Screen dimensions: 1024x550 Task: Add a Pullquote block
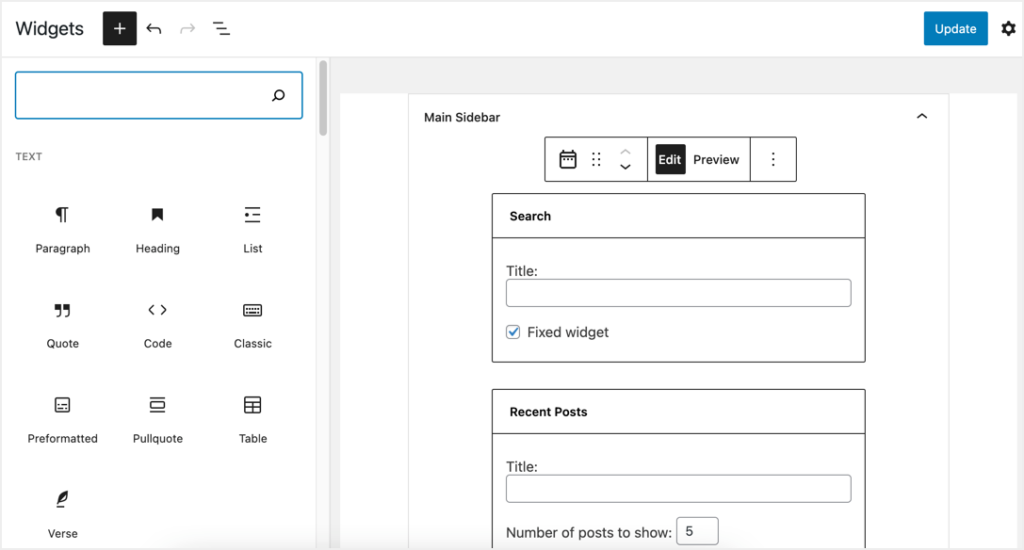[157, 419]
